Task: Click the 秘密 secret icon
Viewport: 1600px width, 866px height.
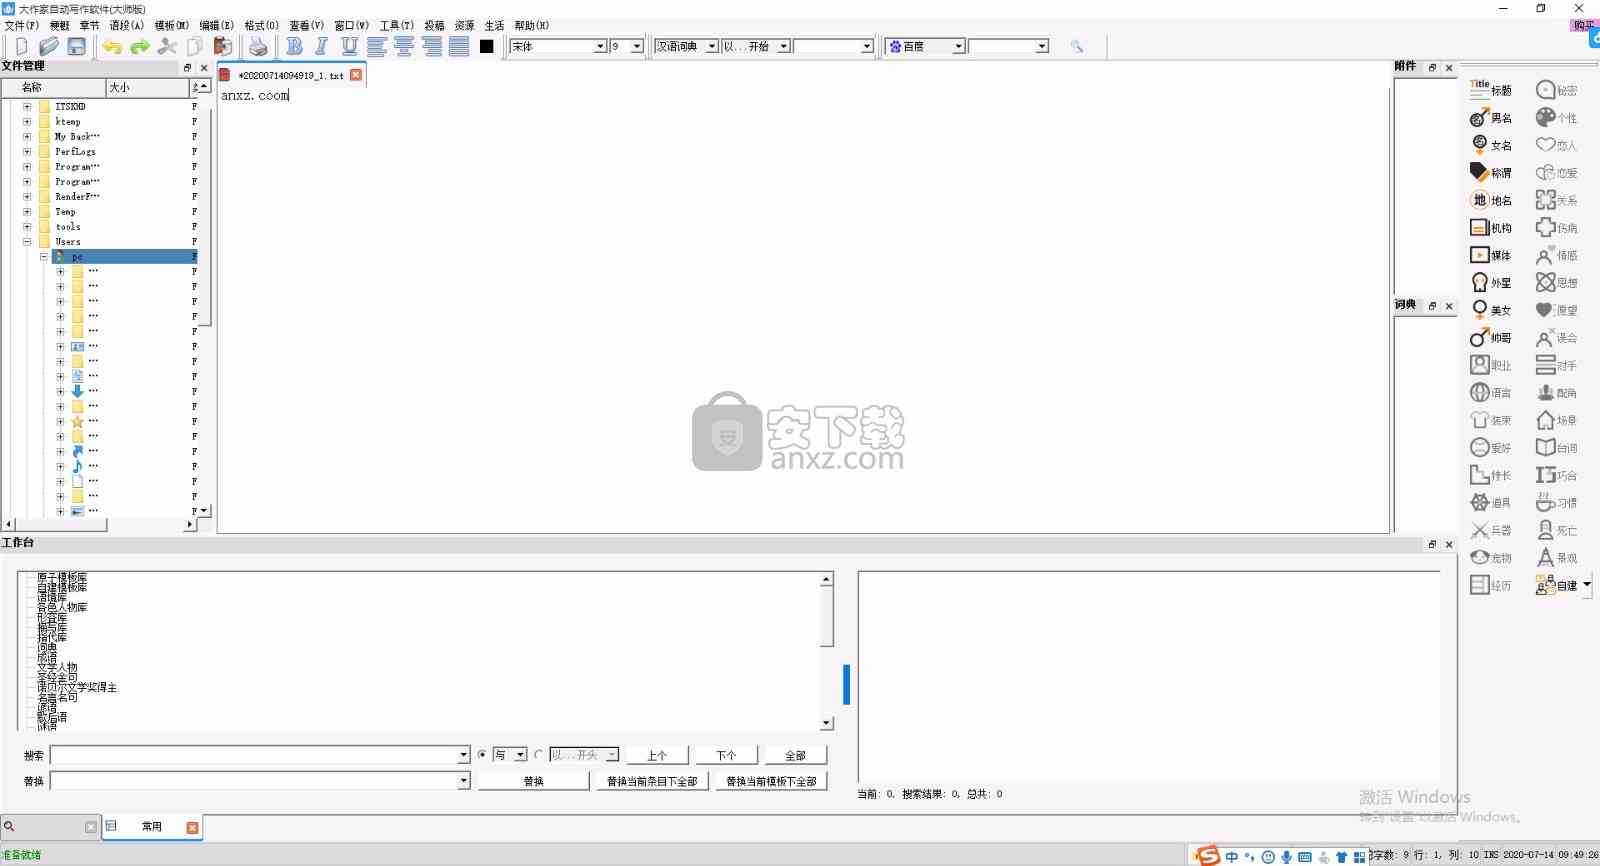Action: pyautogui.click(x=1556, y=90)
